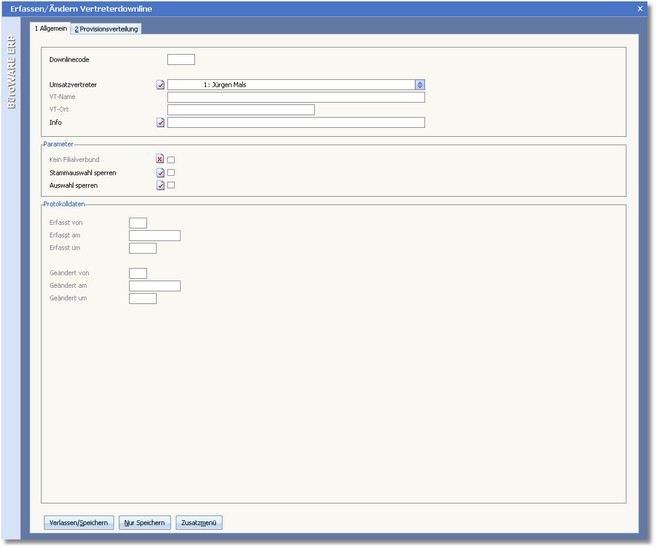Image resolution: width=656 pixels, height=548 pixels.
Task: Click the edit icon beside Info
Action: [161, 123]
